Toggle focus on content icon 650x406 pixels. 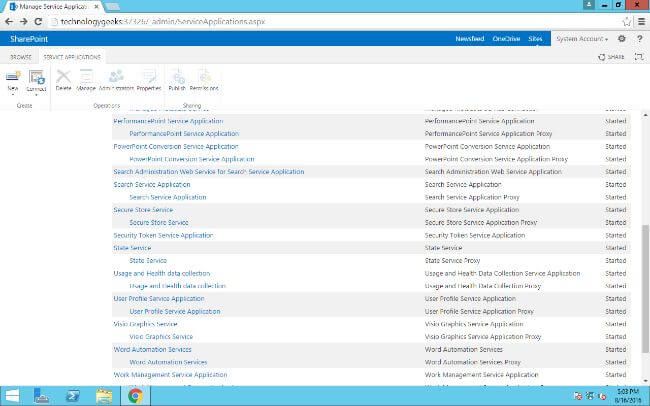(x=639, y=57)
